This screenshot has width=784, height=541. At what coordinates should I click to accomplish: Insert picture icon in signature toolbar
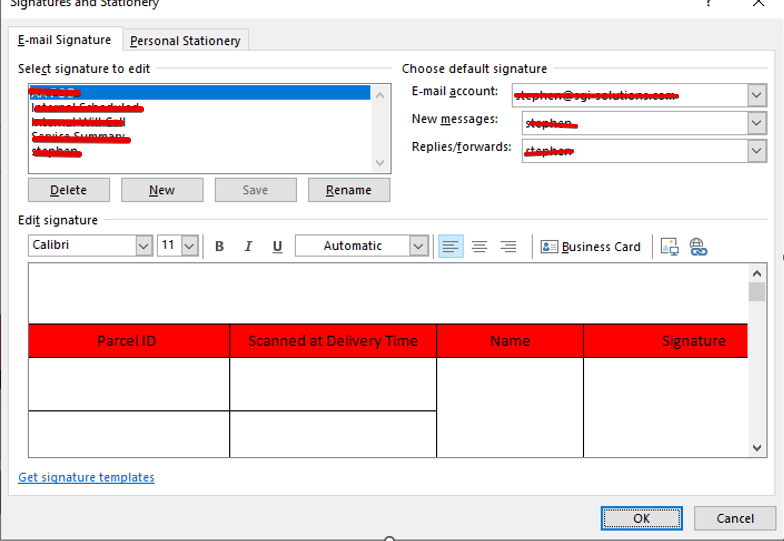[670, 246]
